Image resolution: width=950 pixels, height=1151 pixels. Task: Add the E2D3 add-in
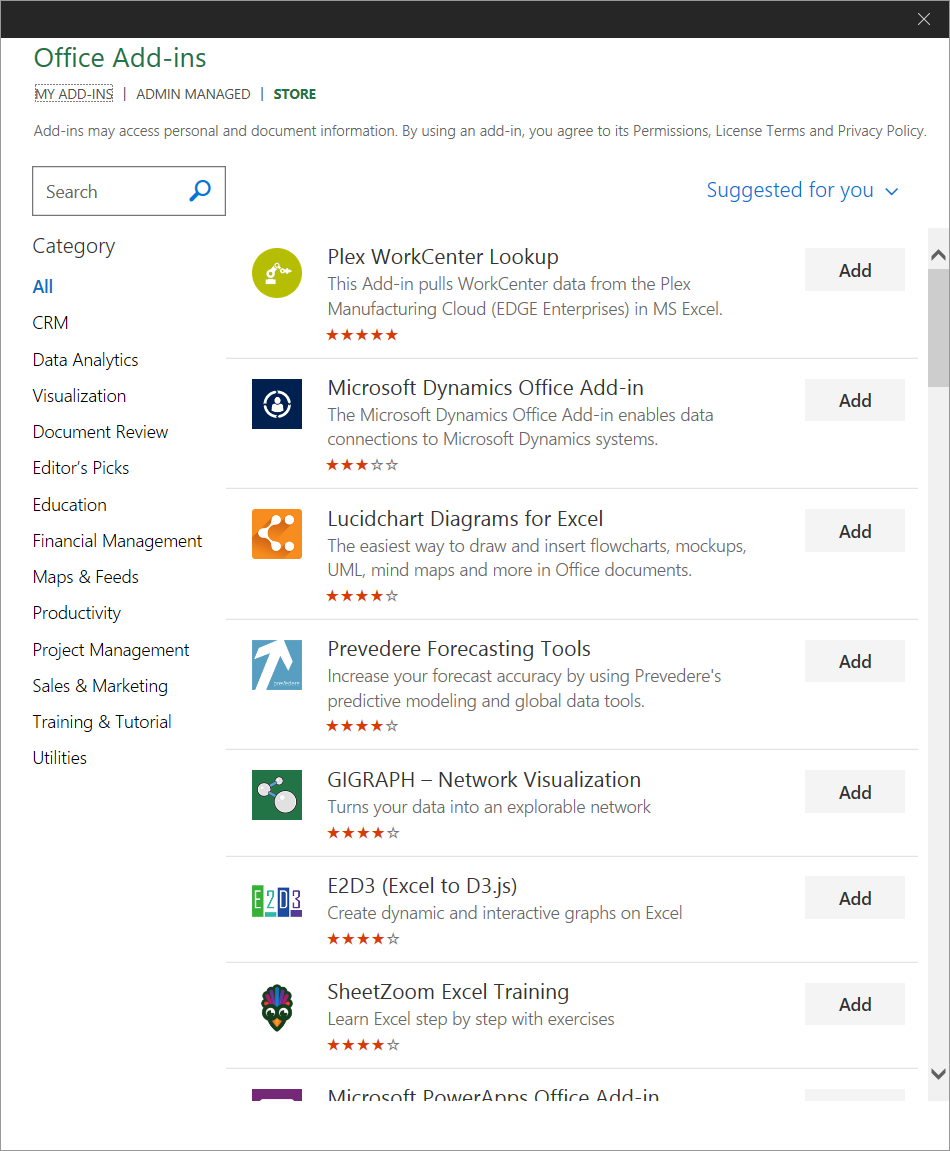pyautogui.click(x=854, y=897)
